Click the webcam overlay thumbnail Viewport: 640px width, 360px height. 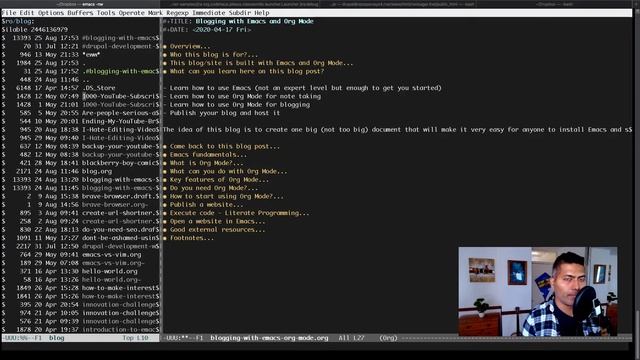pos(538,291)
